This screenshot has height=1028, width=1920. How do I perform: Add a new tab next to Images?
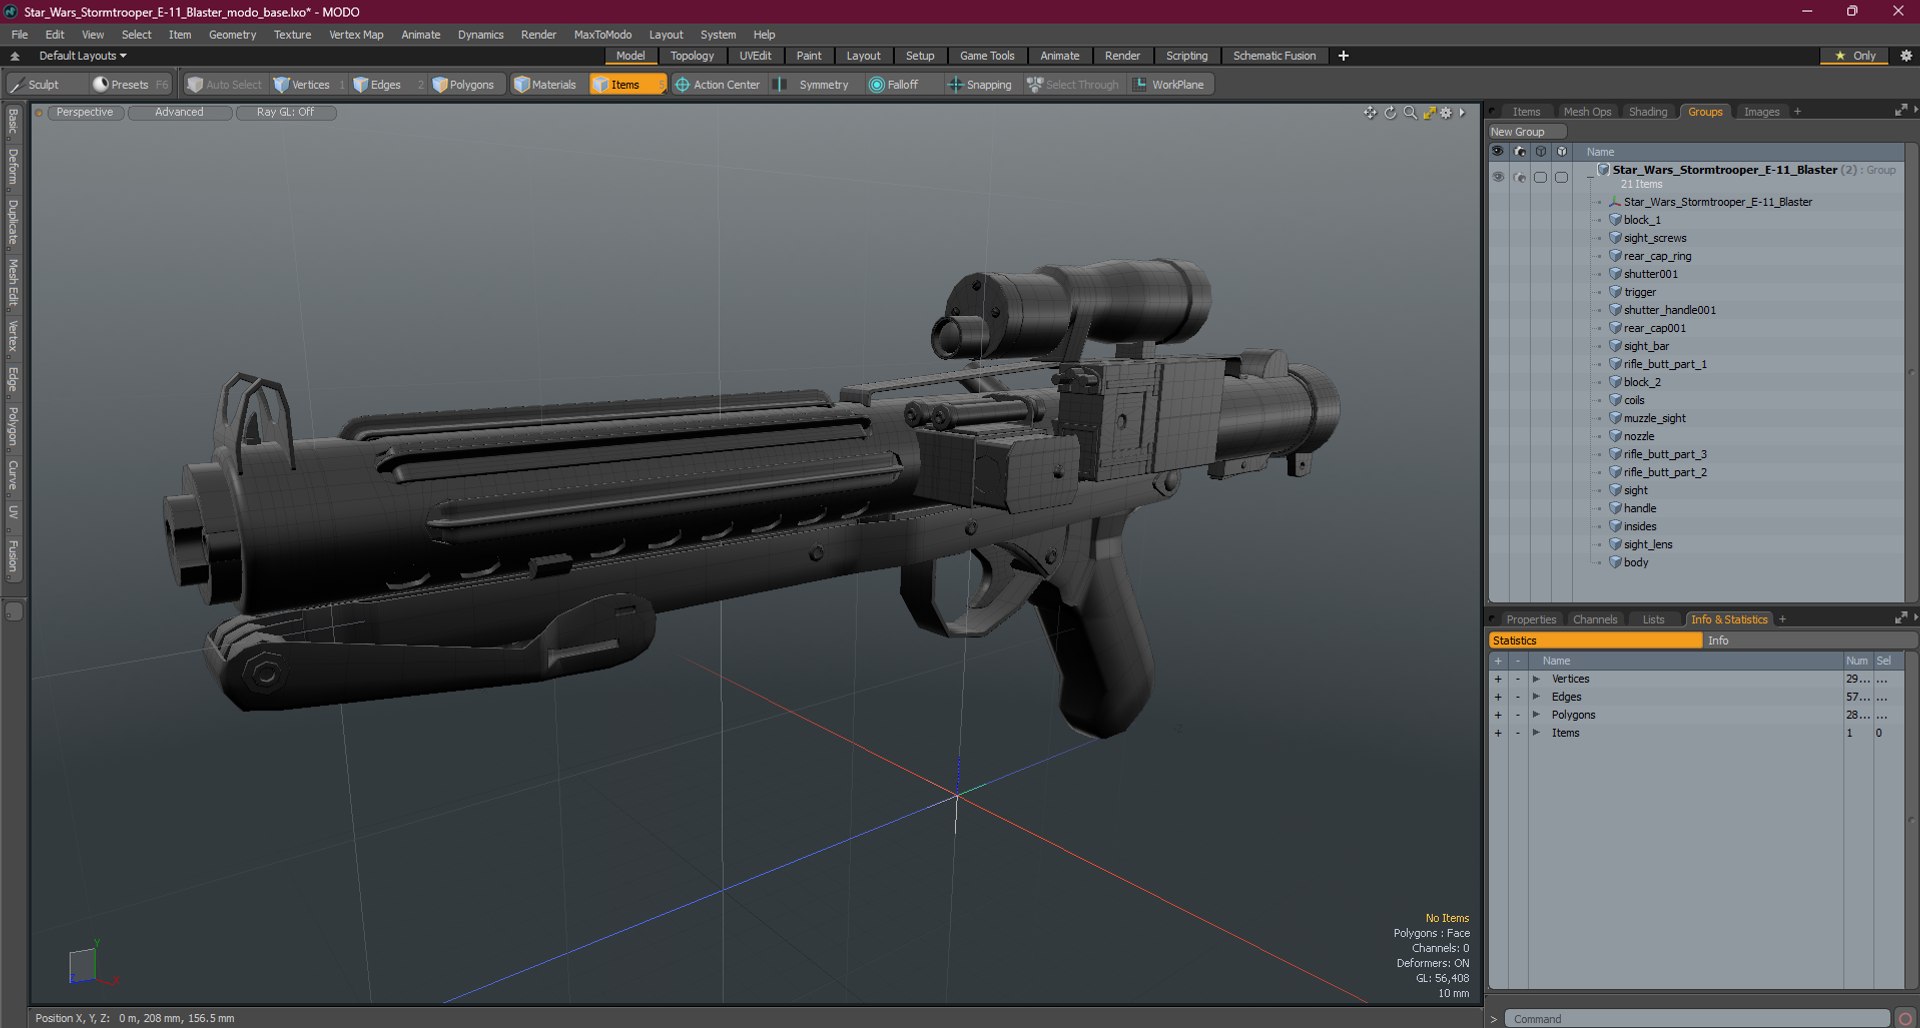1797,112
